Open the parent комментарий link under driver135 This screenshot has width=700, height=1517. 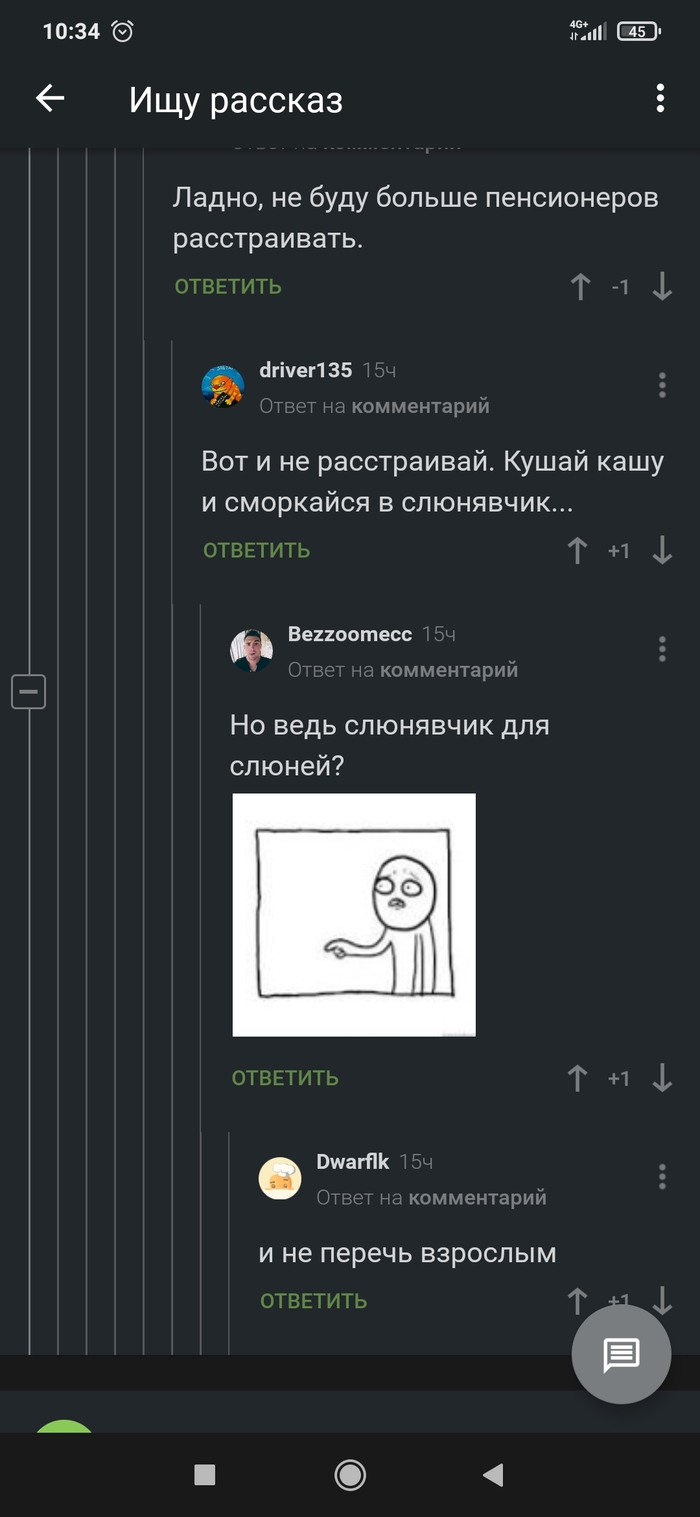click(421, 406)
